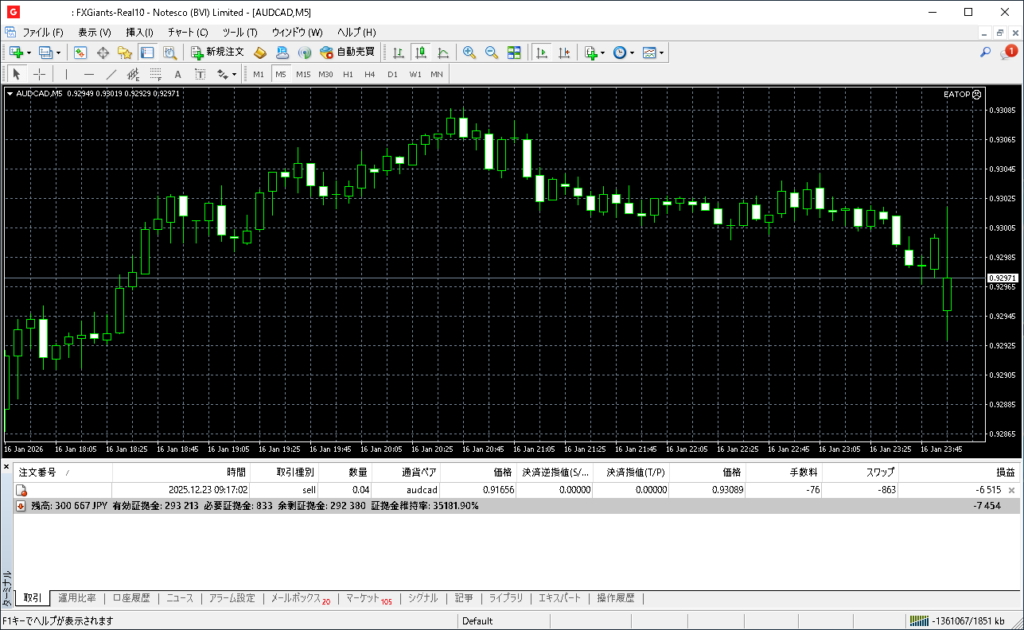This screenshot has height=630, width=1024.
Task: Select the crosshair cursor tool
Action: coord(39,74)
